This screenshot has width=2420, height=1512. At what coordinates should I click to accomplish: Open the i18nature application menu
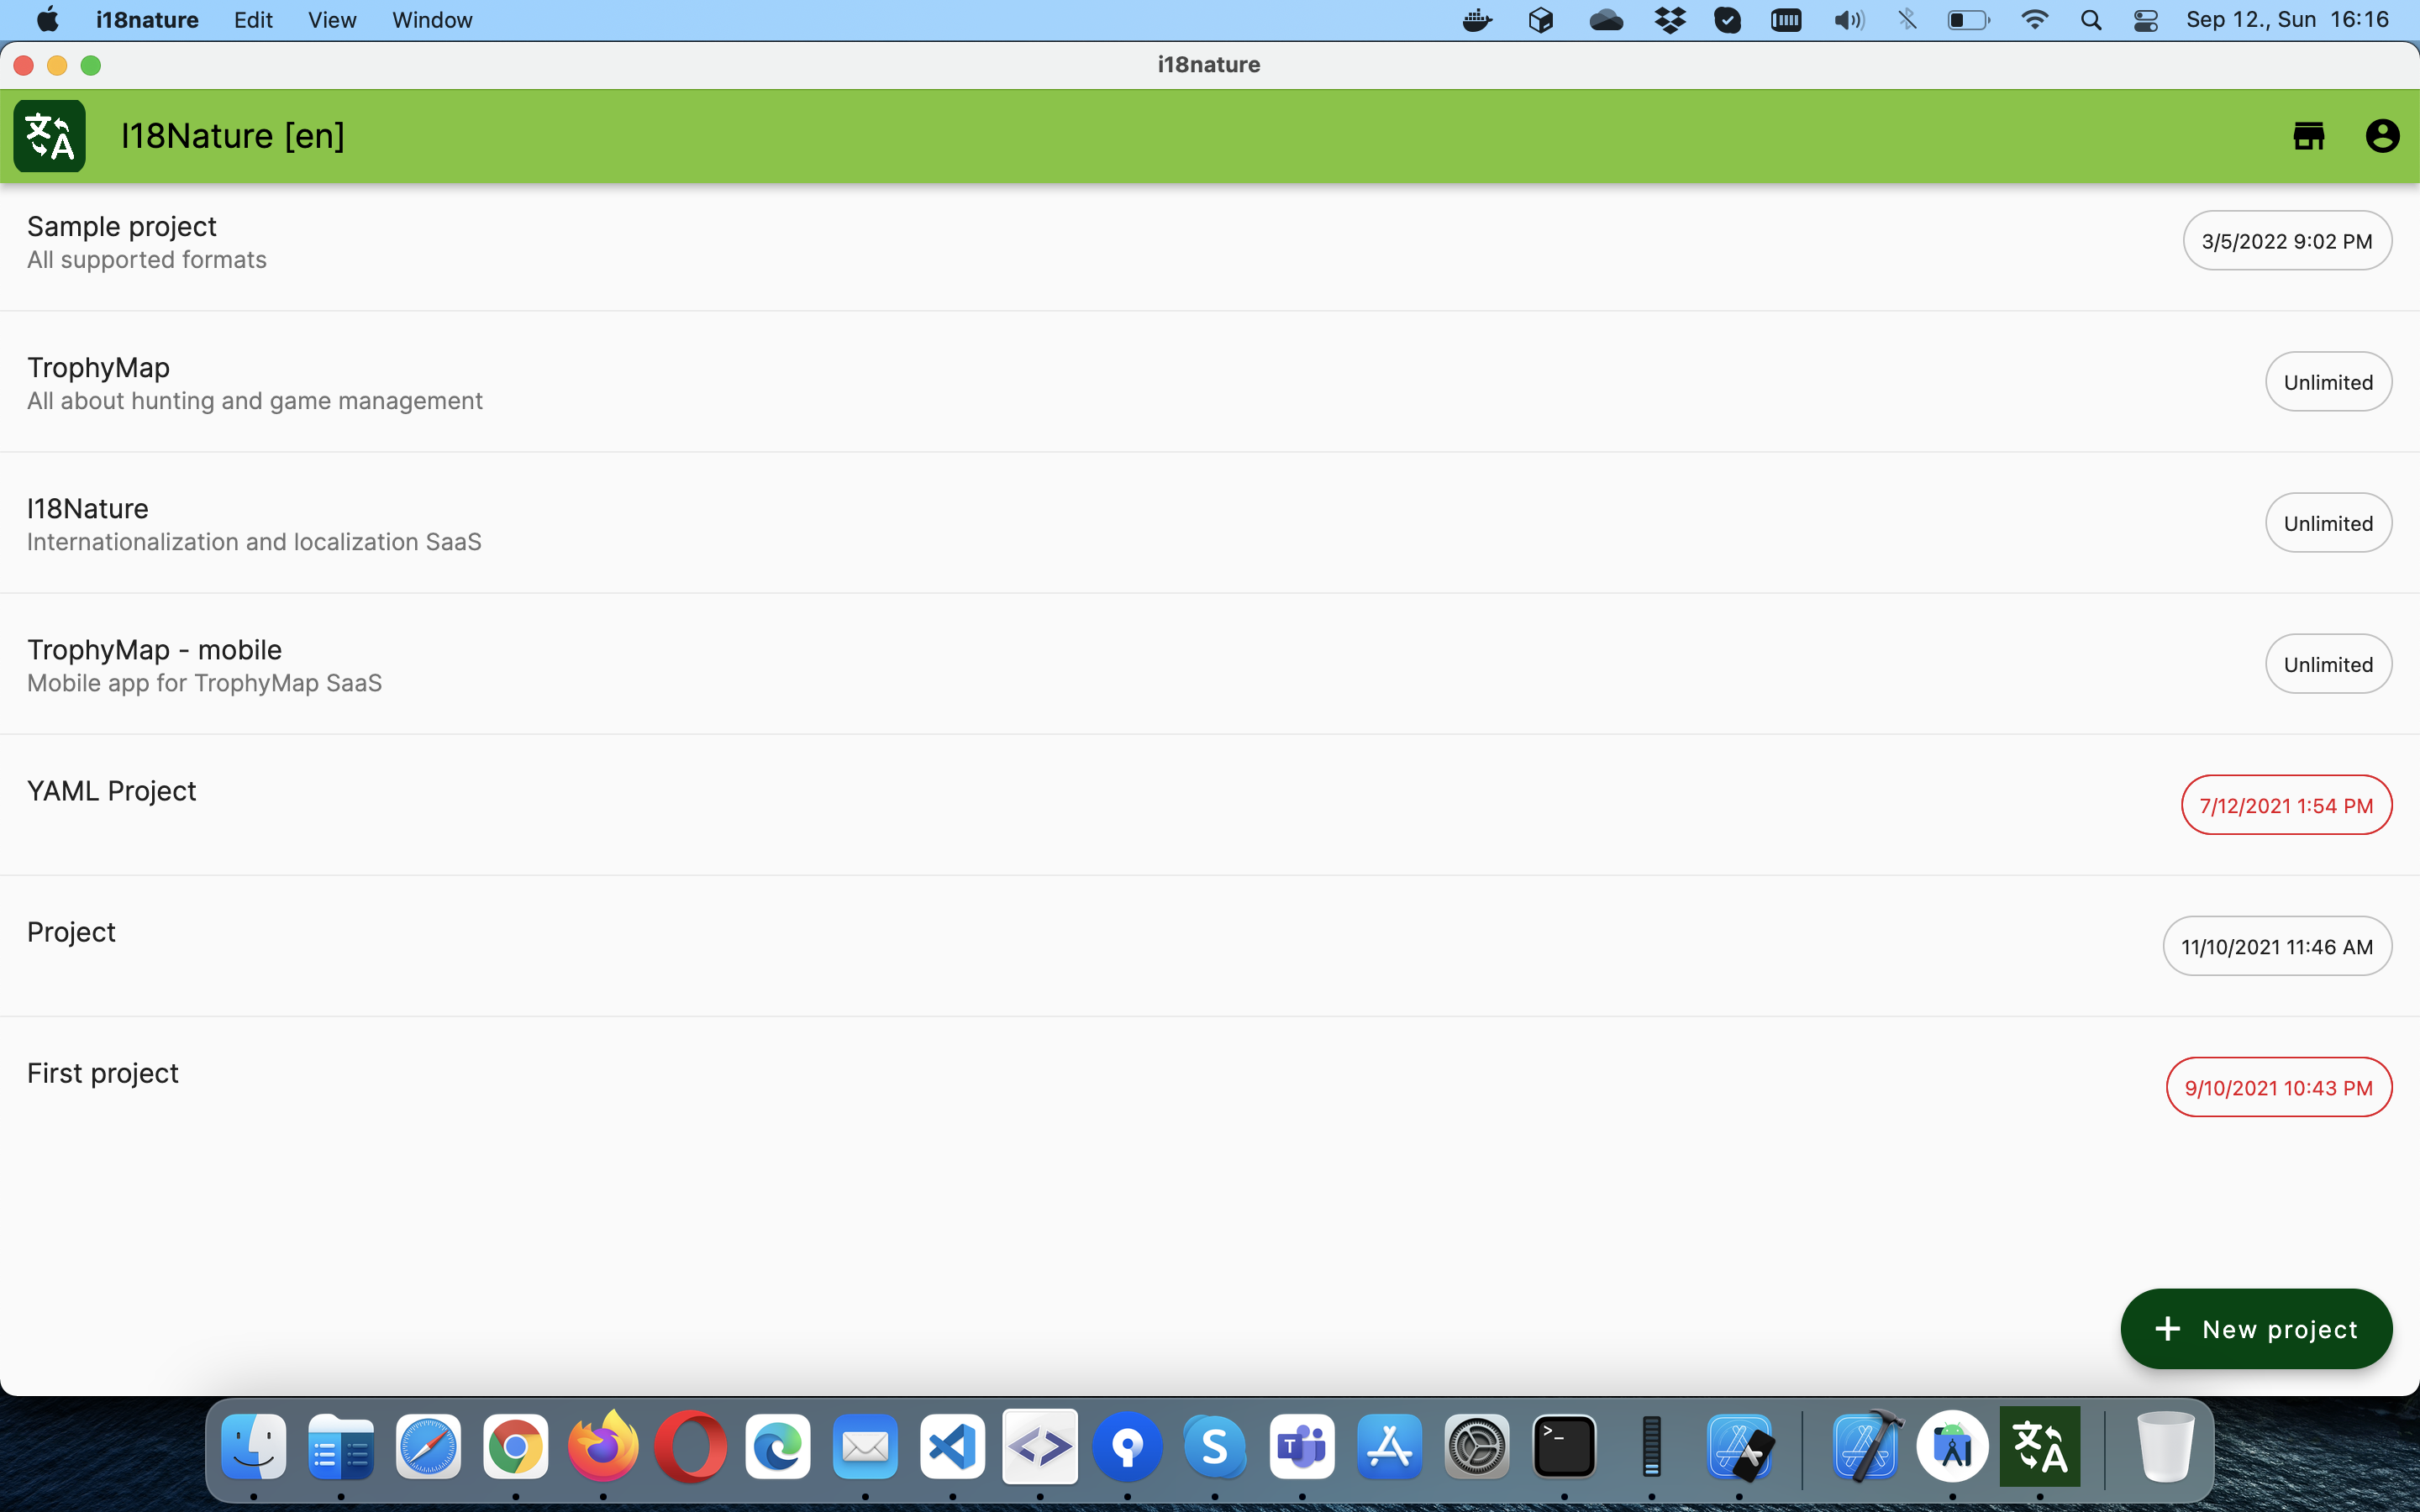pos(147,20)
